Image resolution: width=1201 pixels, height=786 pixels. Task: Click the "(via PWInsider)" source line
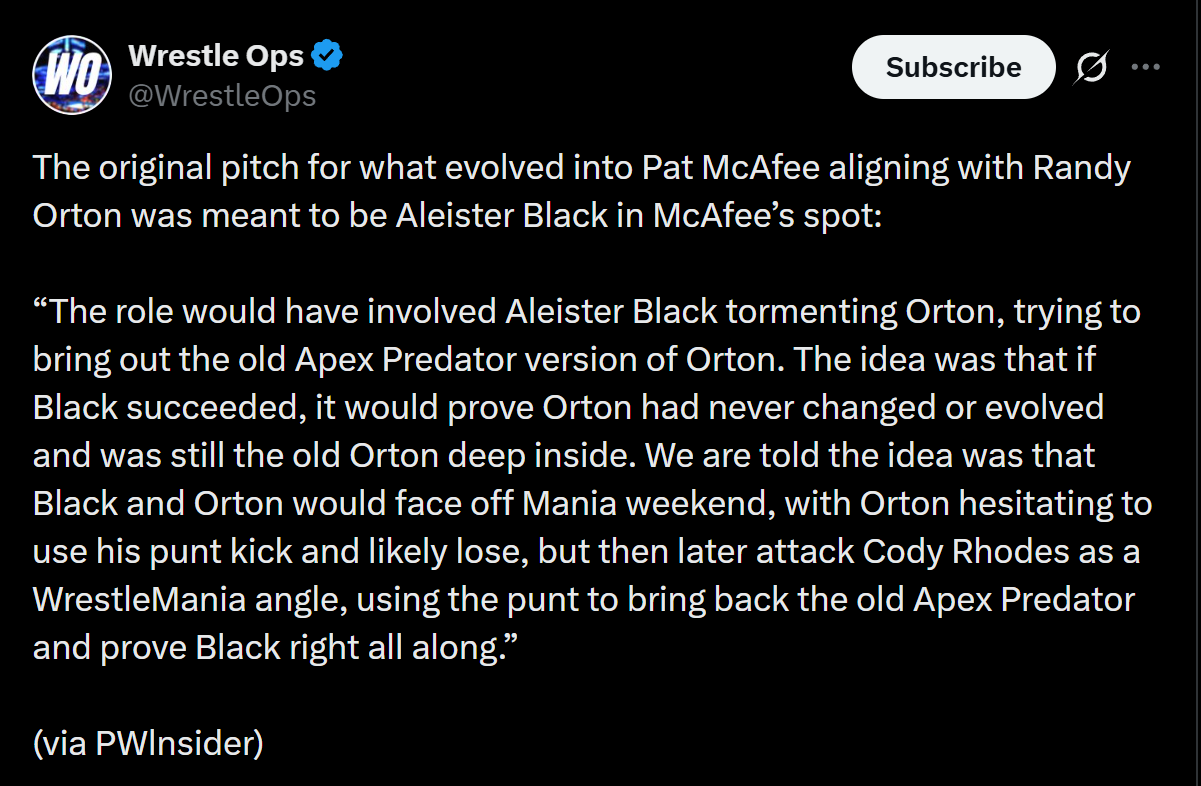pos(148,743)
